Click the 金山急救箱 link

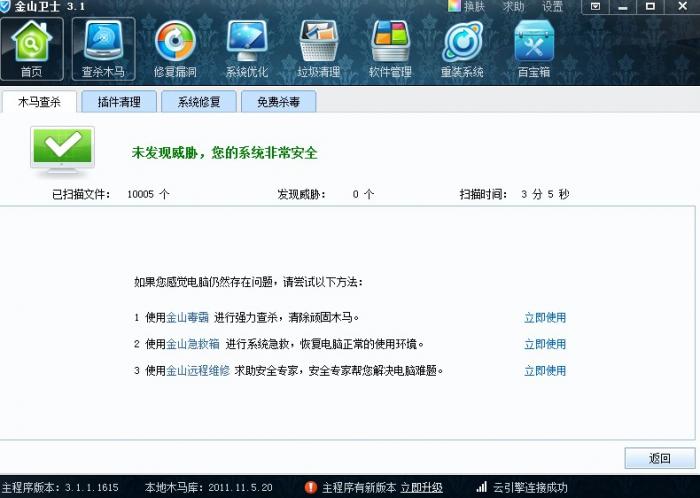(193, 344)
